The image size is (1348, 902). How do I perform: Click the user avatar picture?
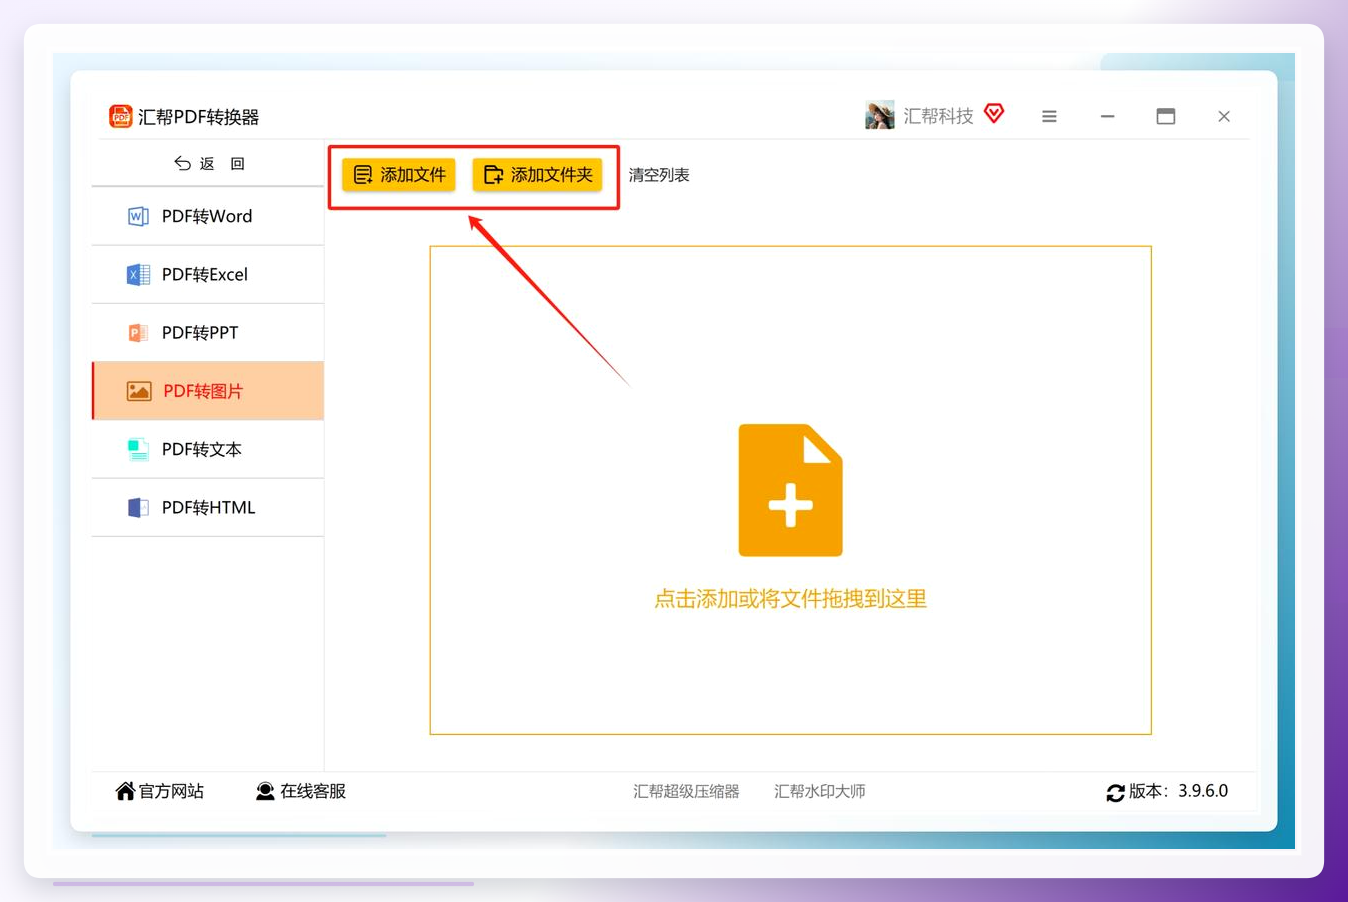coord(880,115)
